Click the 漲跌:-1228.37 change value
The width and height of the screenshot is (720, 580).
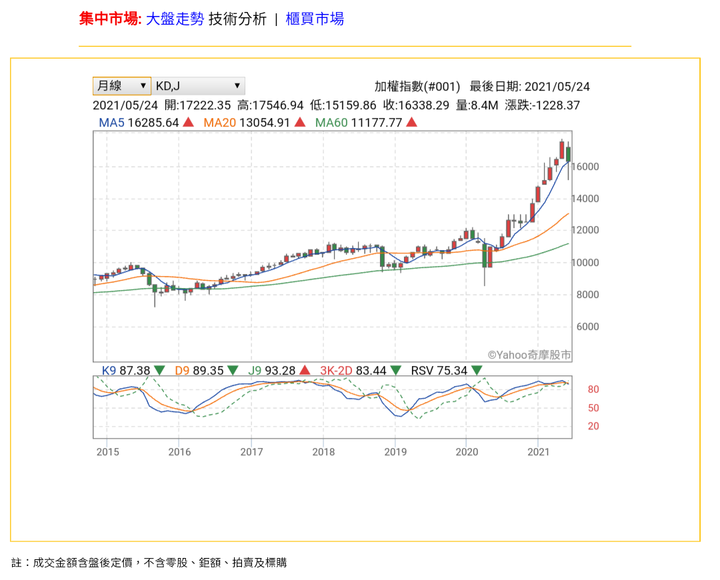coord(542,105)
